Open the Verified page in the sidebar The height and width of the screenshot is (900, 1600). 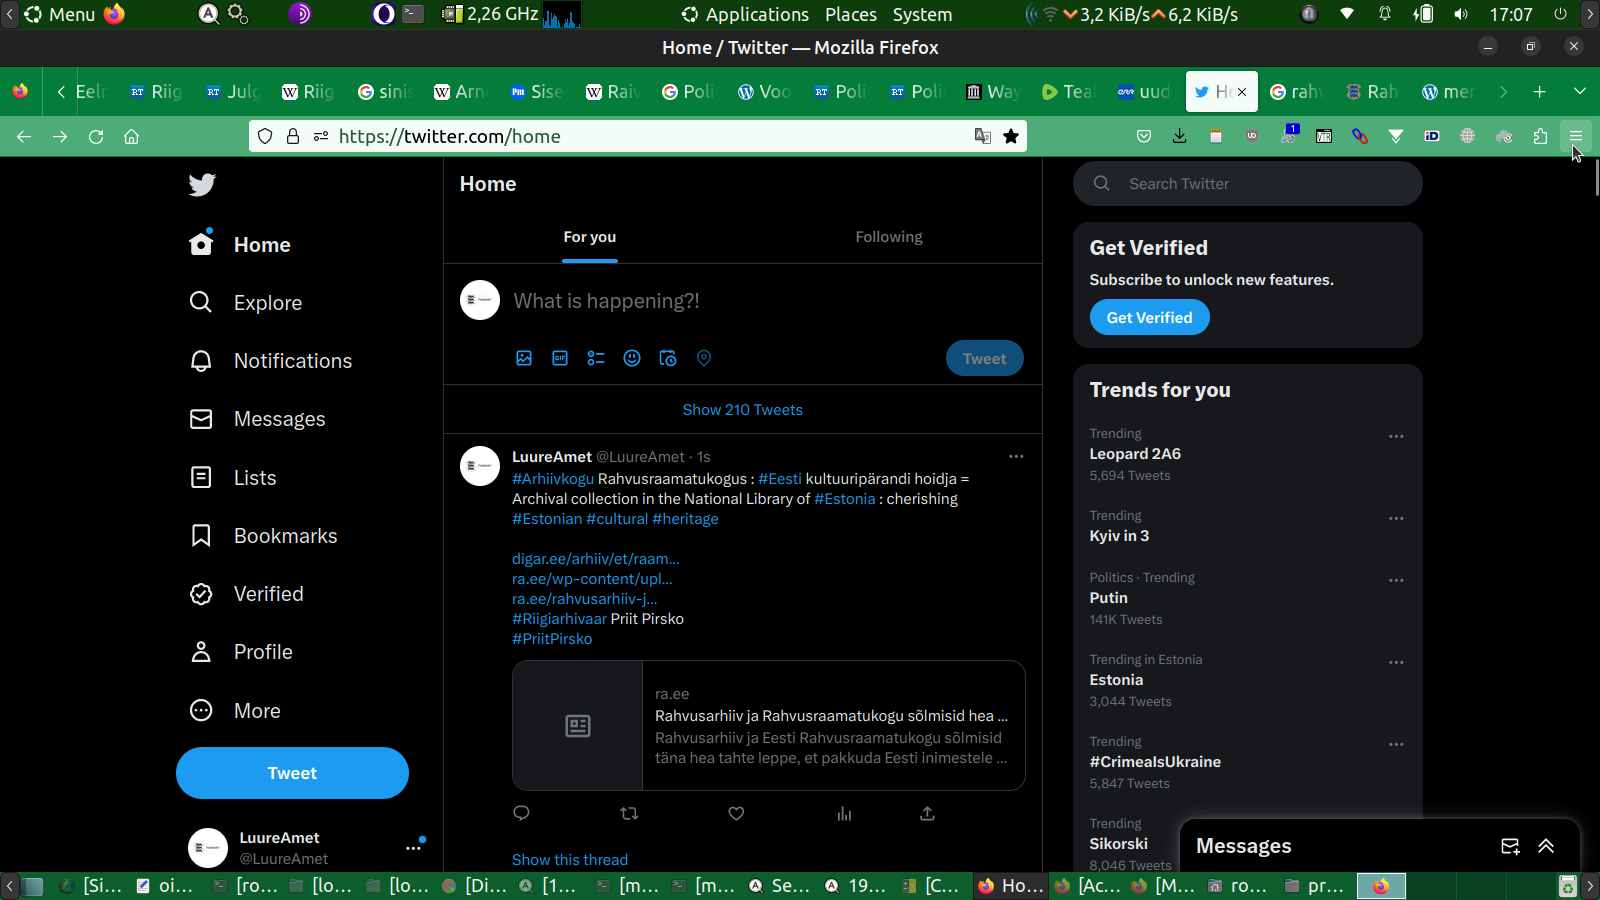(247, 594)
